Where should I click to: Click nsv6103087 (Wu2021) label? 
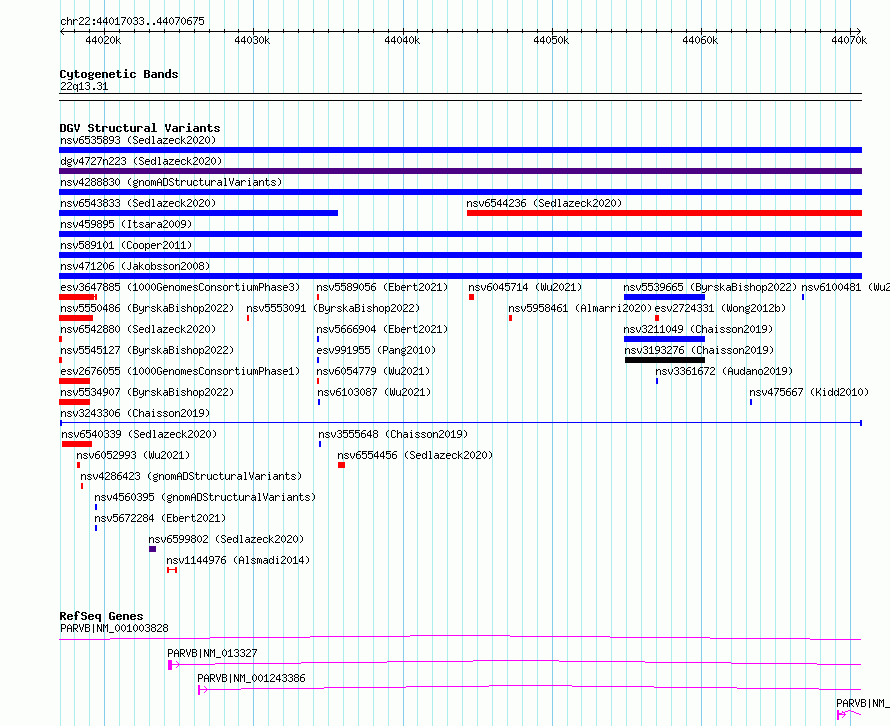pyautogui.click(x=374, y=392)
